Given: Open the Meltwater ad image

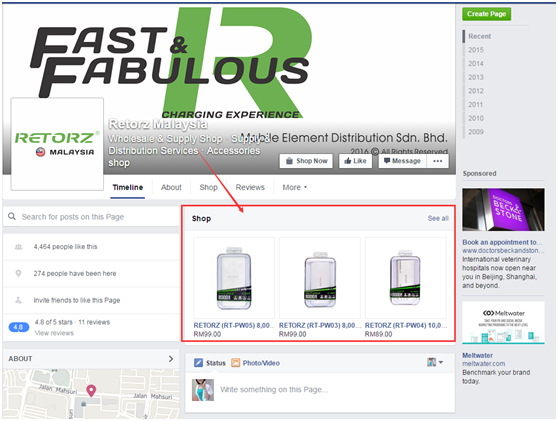Looking at the screenshot, I should click(x=503, y=323).
